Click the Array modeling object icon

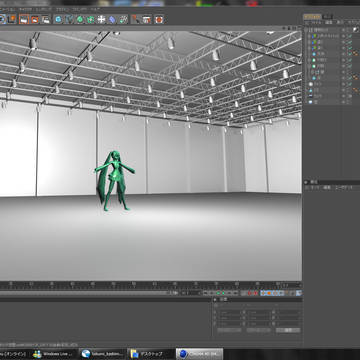(x=91, y=19)
